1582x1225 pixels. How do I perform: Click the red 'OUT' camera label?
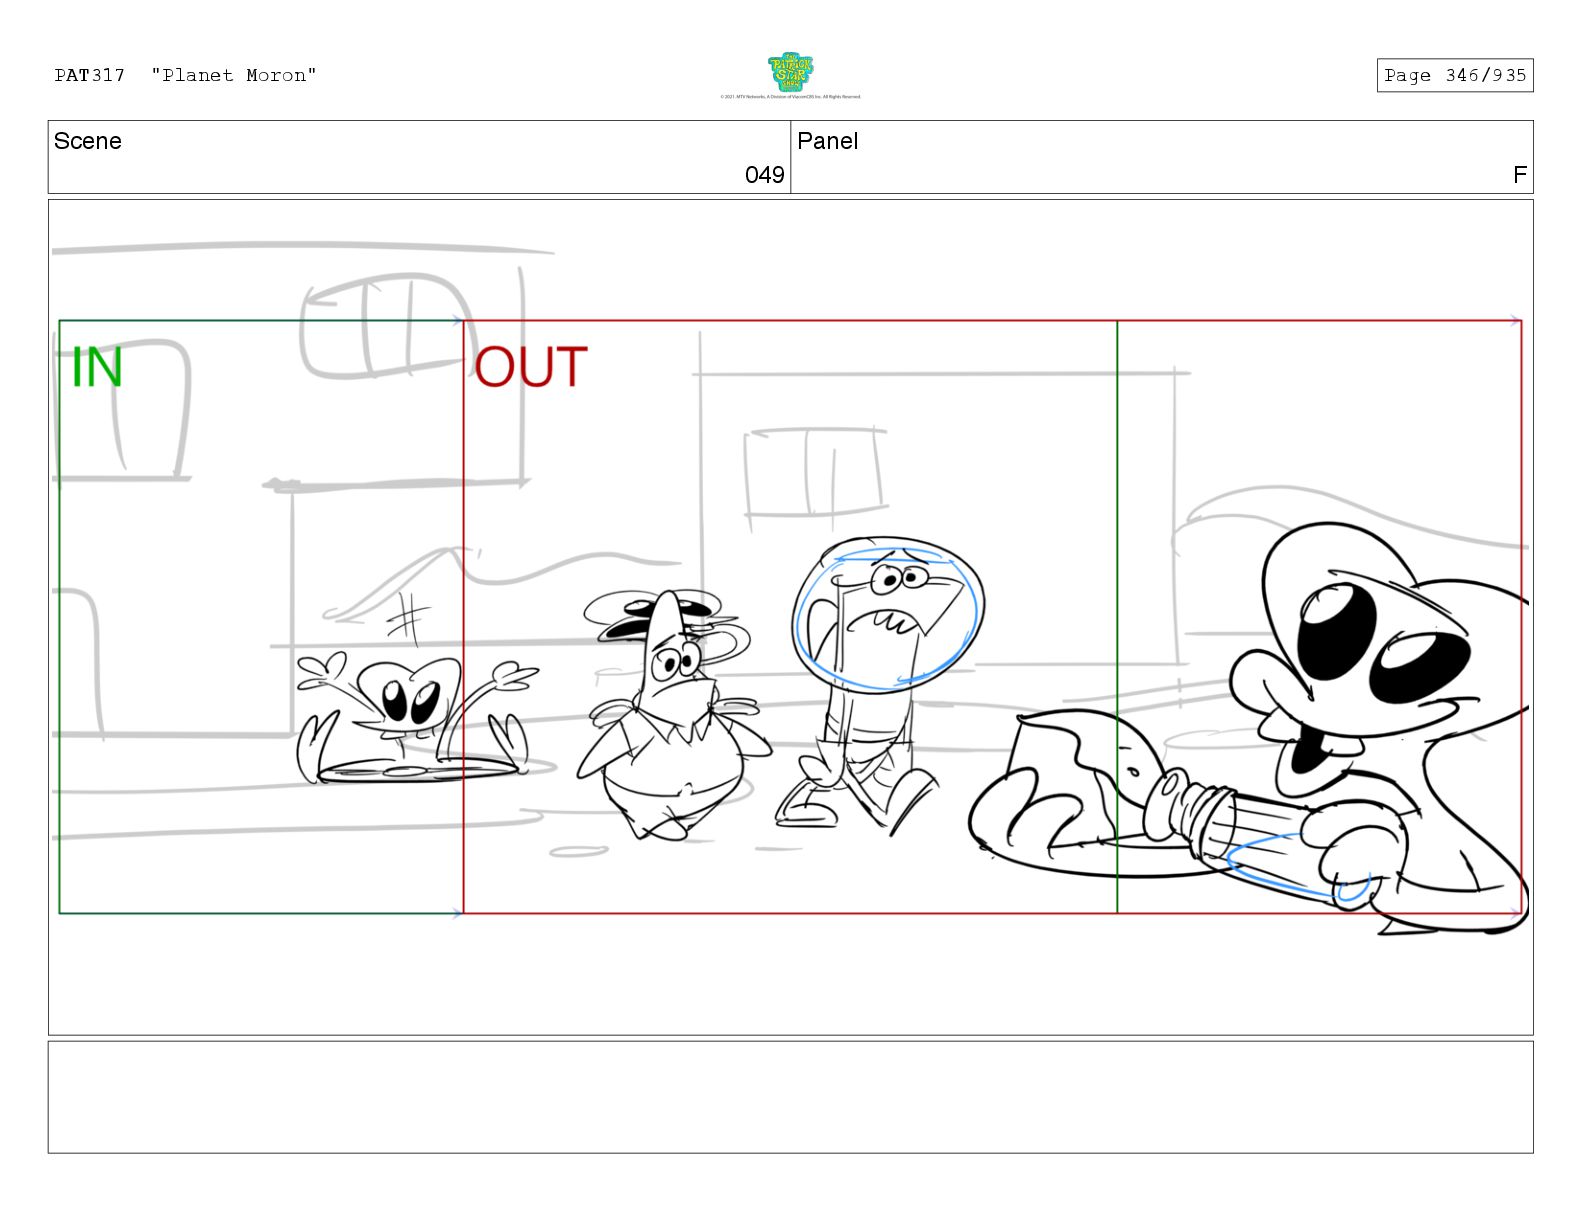tap(531, 367)
